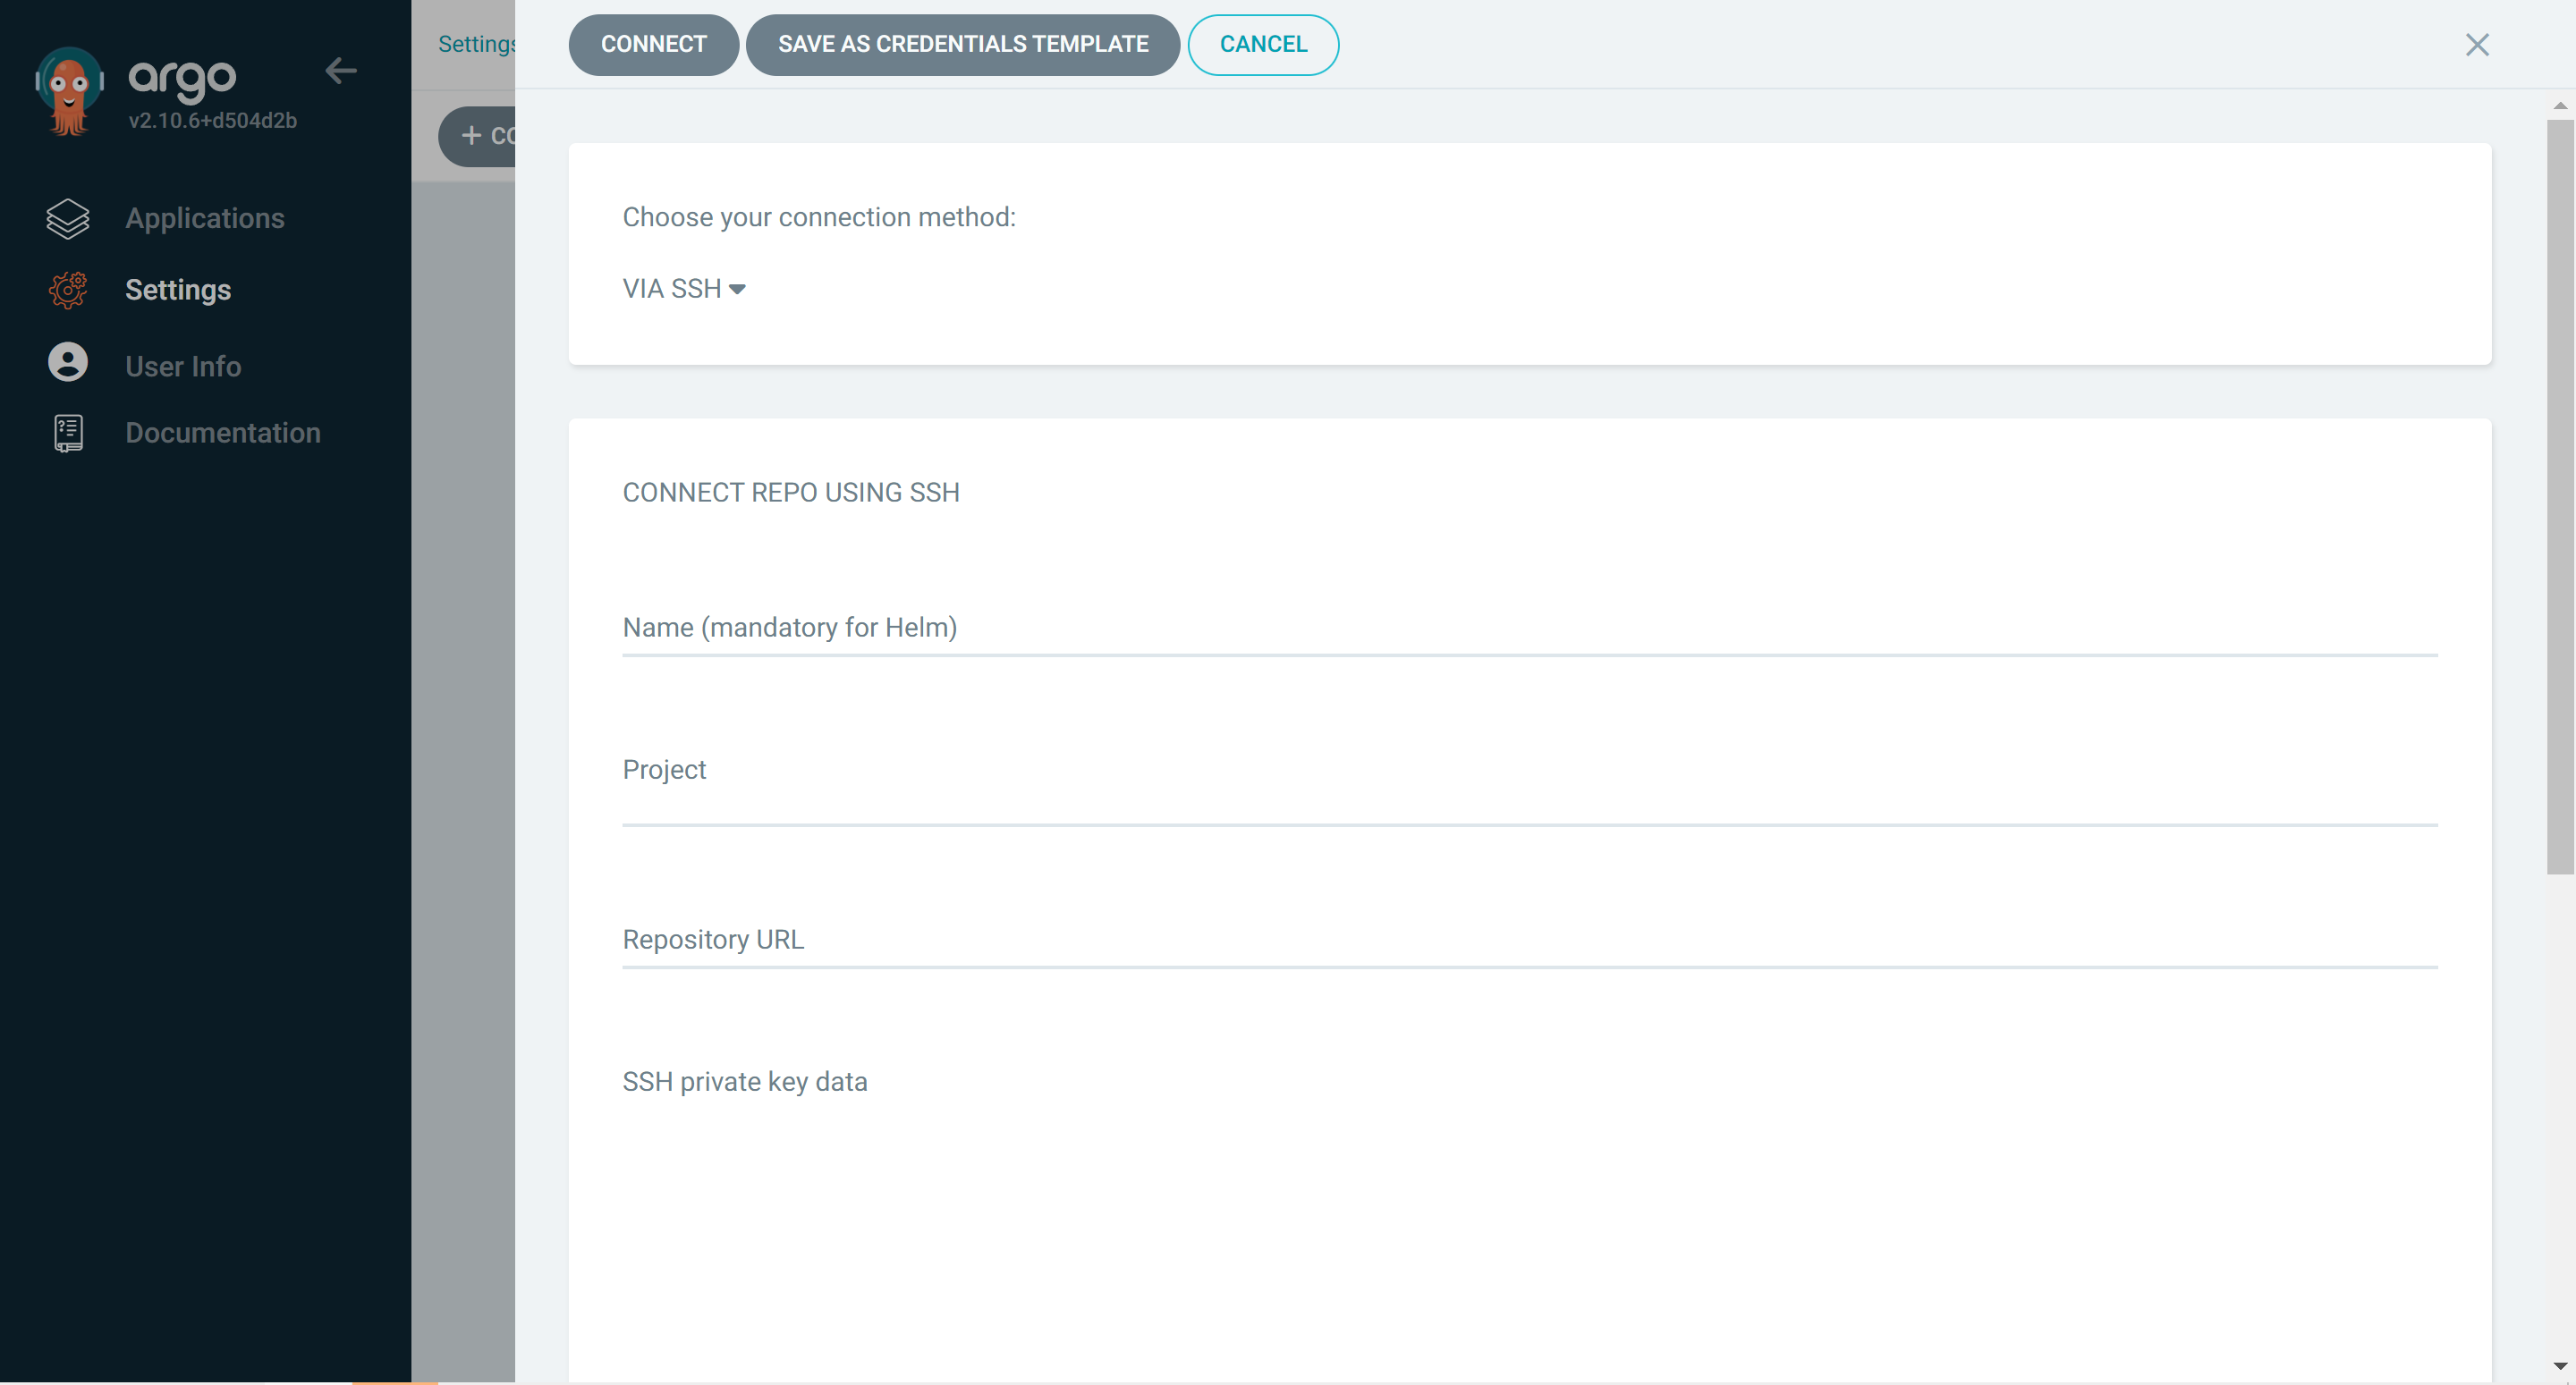The image size is (2576, 1385).
Task: Open the VIA SSH connection method dropdown
Action: point(672,289)
